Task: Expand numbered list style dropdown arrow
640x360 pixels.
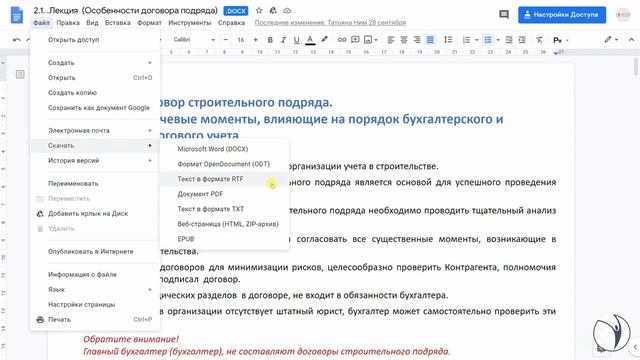Action: [476, 40]
